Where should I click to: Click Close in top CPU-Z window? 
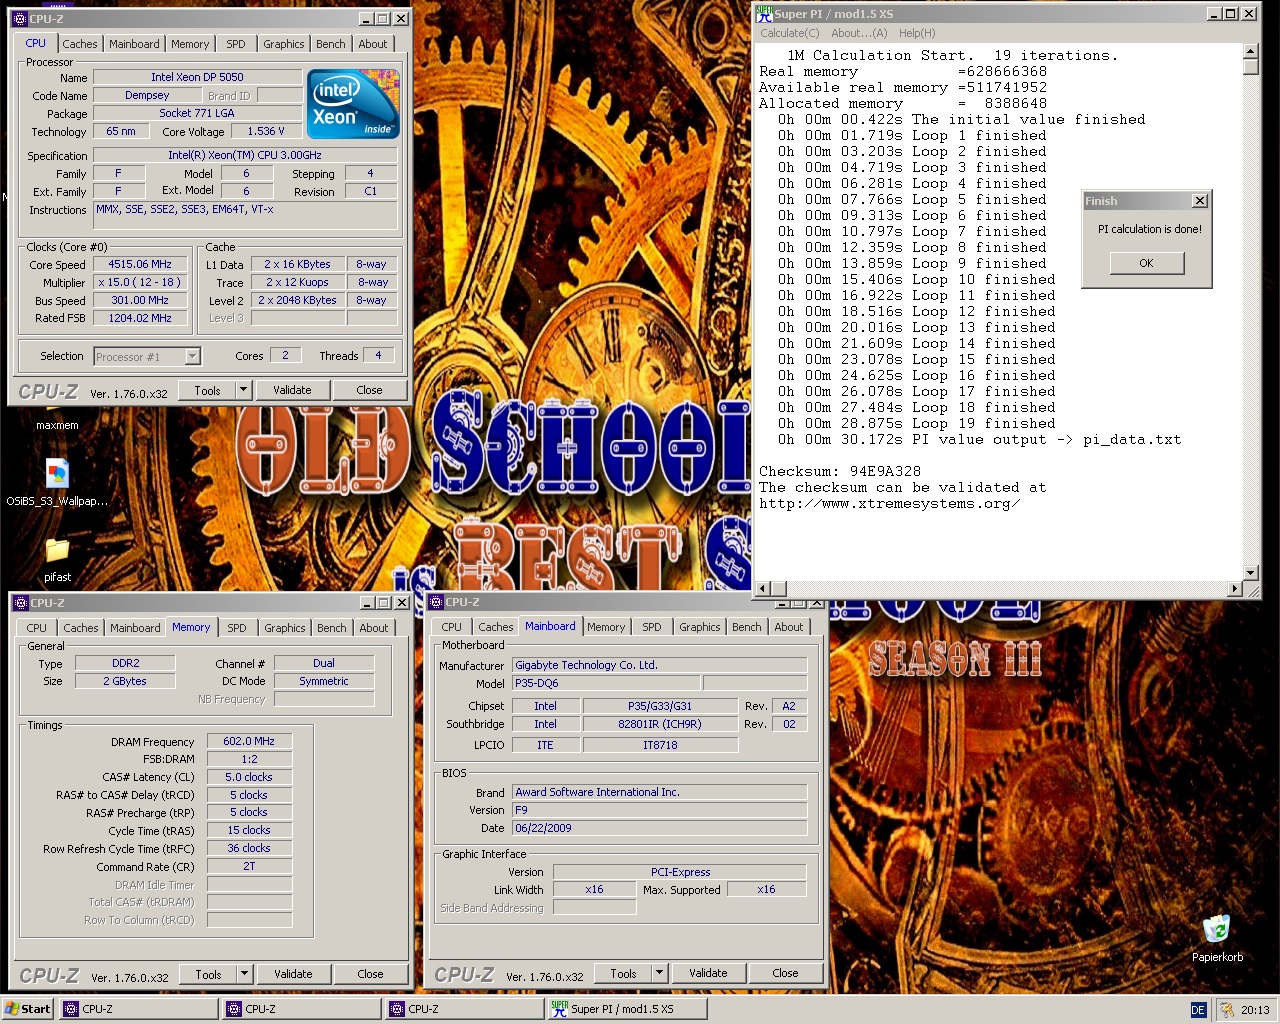(x=369, y=390)
